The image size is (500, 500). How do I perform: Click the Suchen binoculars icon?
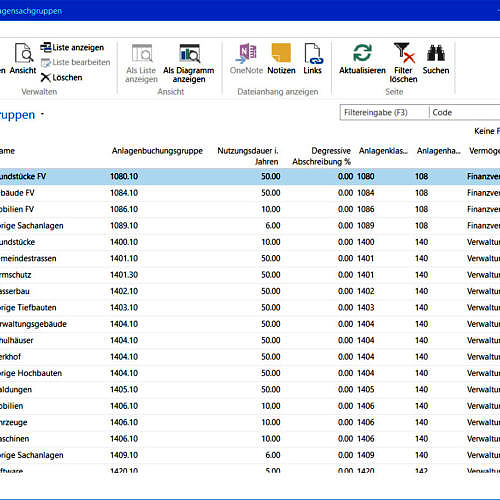[436, 53]
